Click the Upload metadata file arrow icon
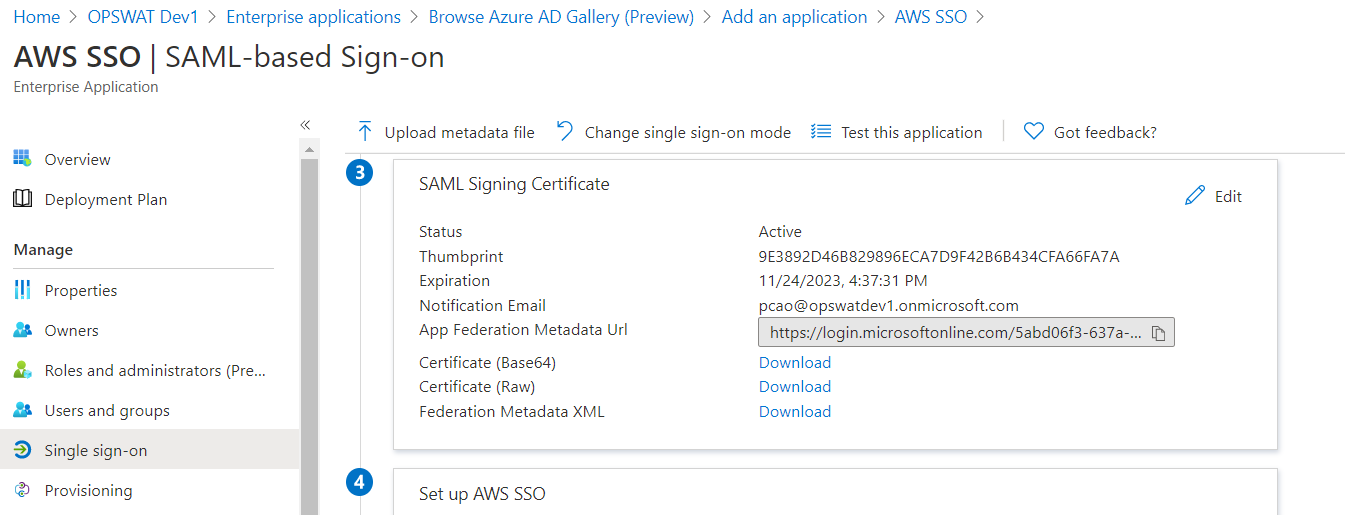This screenshot has height=515, width=1345. point(365,132)
